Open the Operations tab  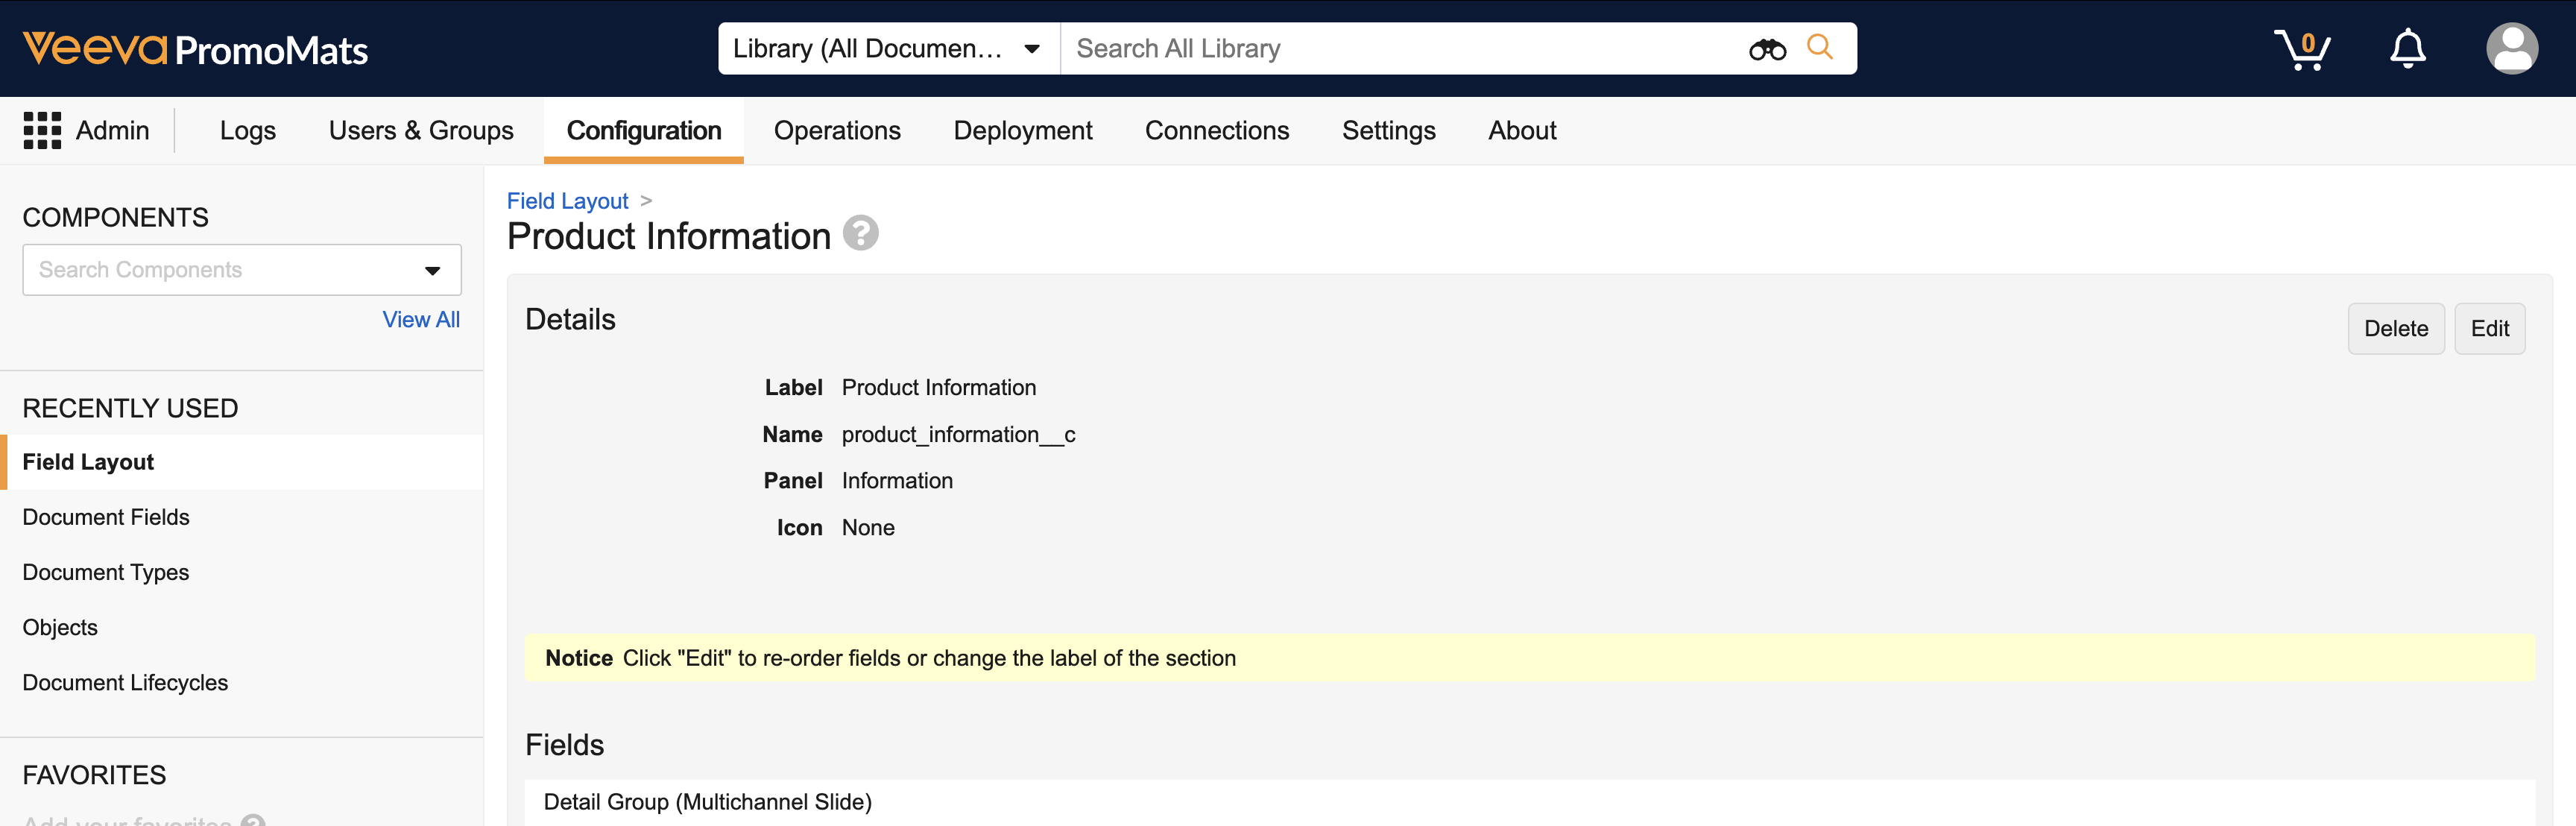coord(837,131)
